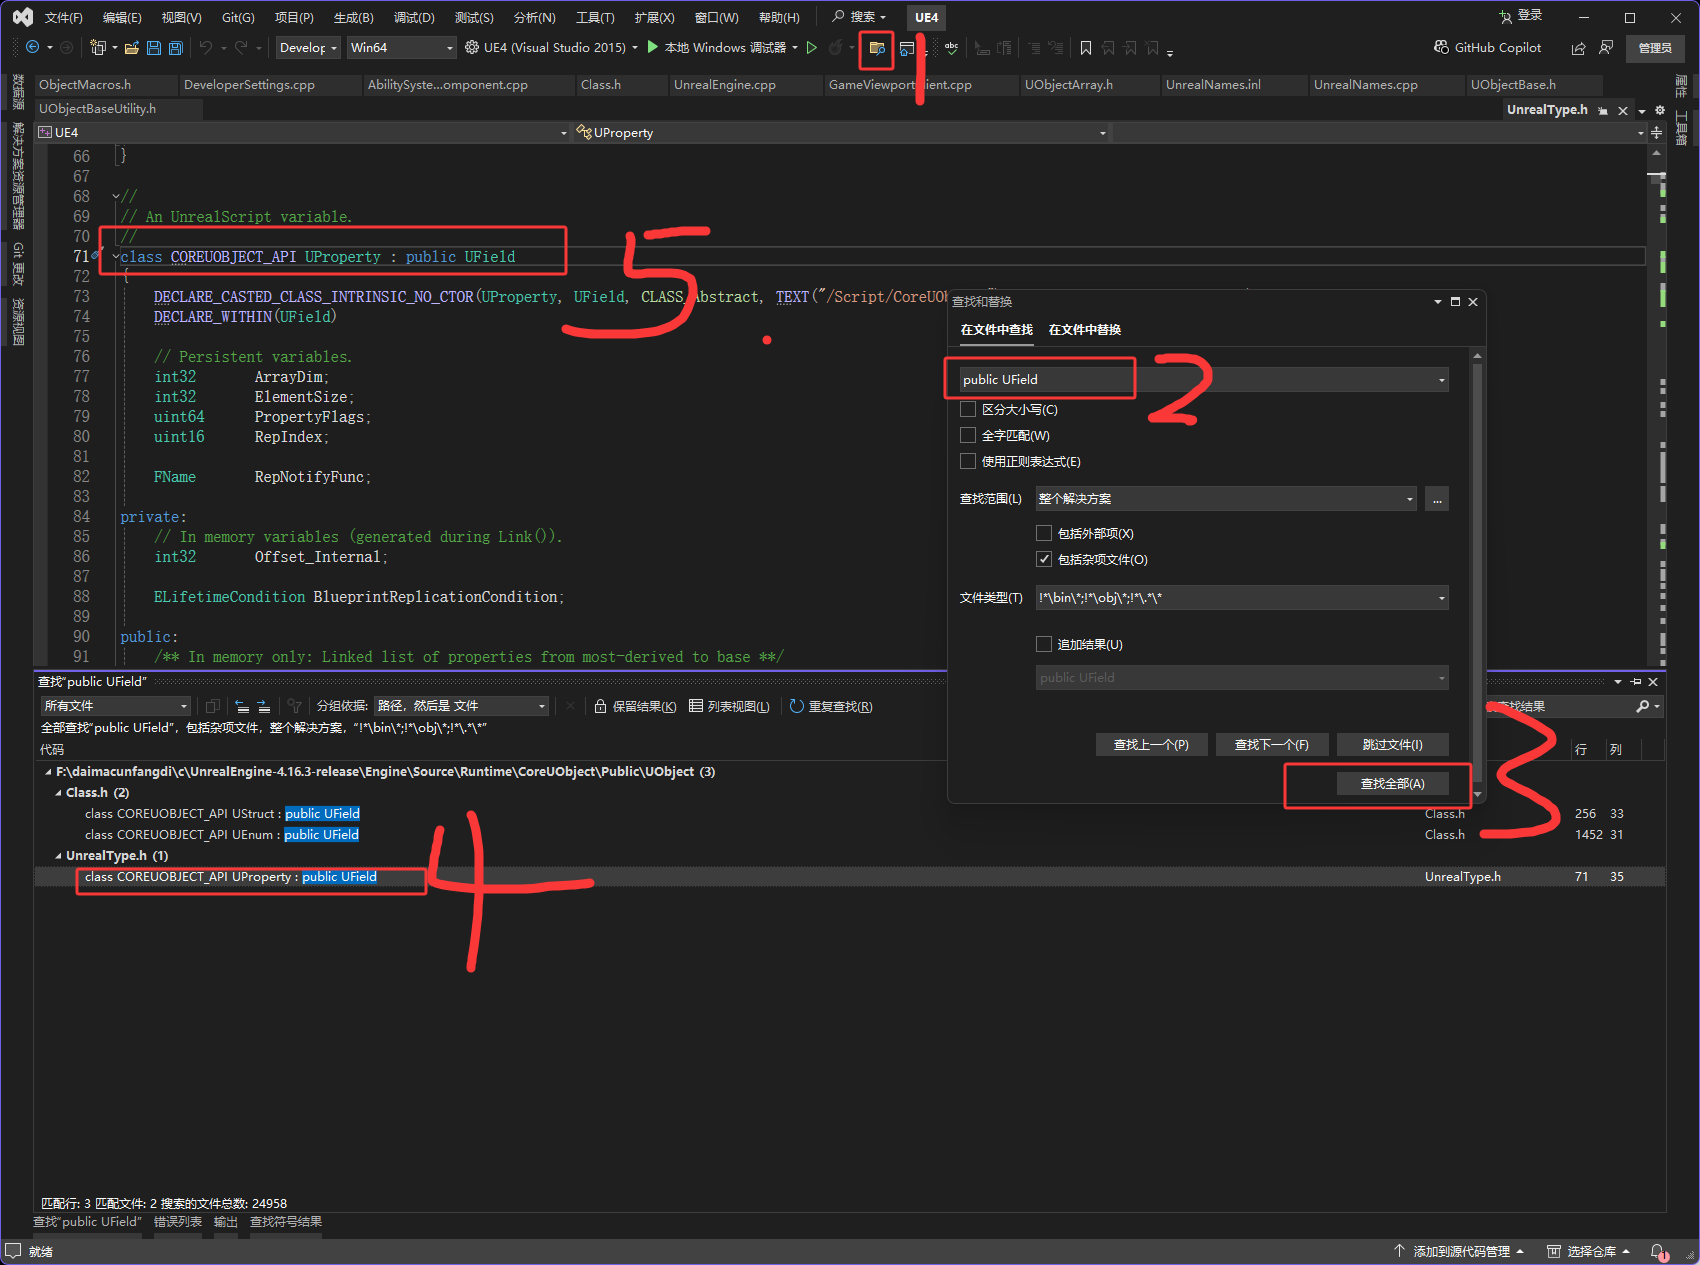Collapse the Class.h (2) results group
Screen dimensions: 1700x1265
[x=58, y=792]
